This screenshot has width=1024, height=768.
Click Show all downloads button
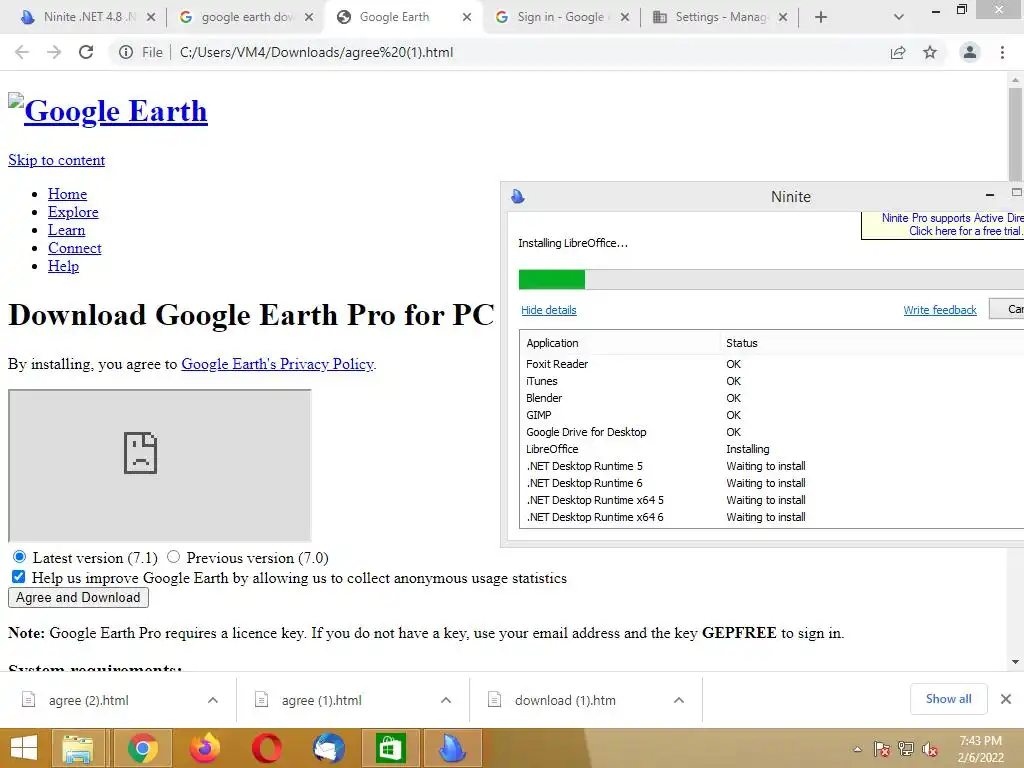(948, 699)
